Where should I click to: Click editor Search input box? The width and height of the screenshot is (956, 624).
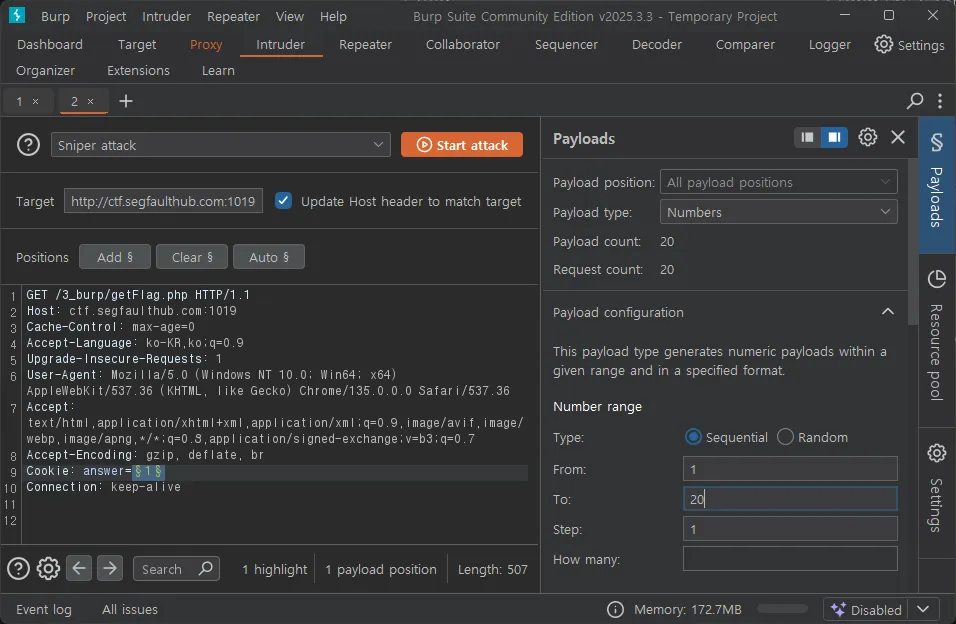pyautogui.click(x=176, y=568)
